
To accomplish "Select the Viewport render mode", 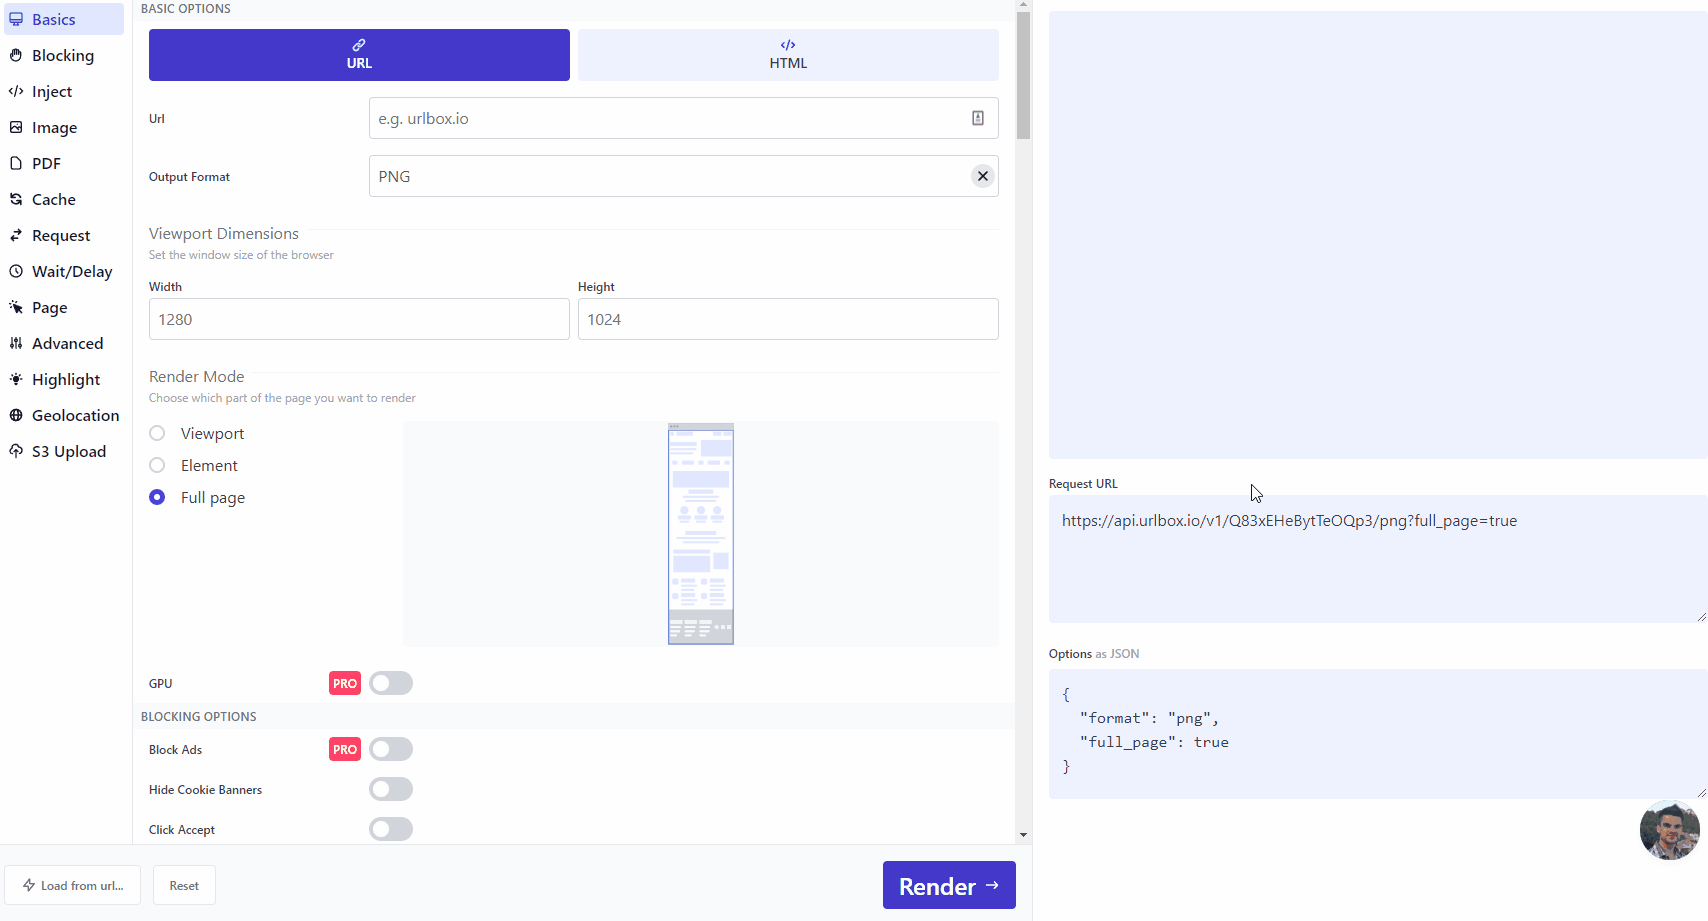I will pos(157,433).
